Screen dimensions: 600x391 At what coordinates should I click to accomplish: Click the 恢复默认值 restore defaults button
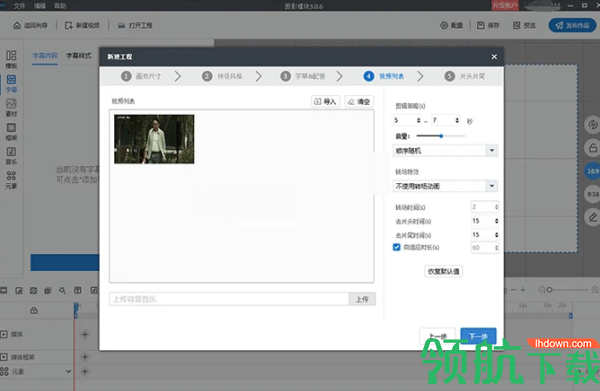(443, 271)
